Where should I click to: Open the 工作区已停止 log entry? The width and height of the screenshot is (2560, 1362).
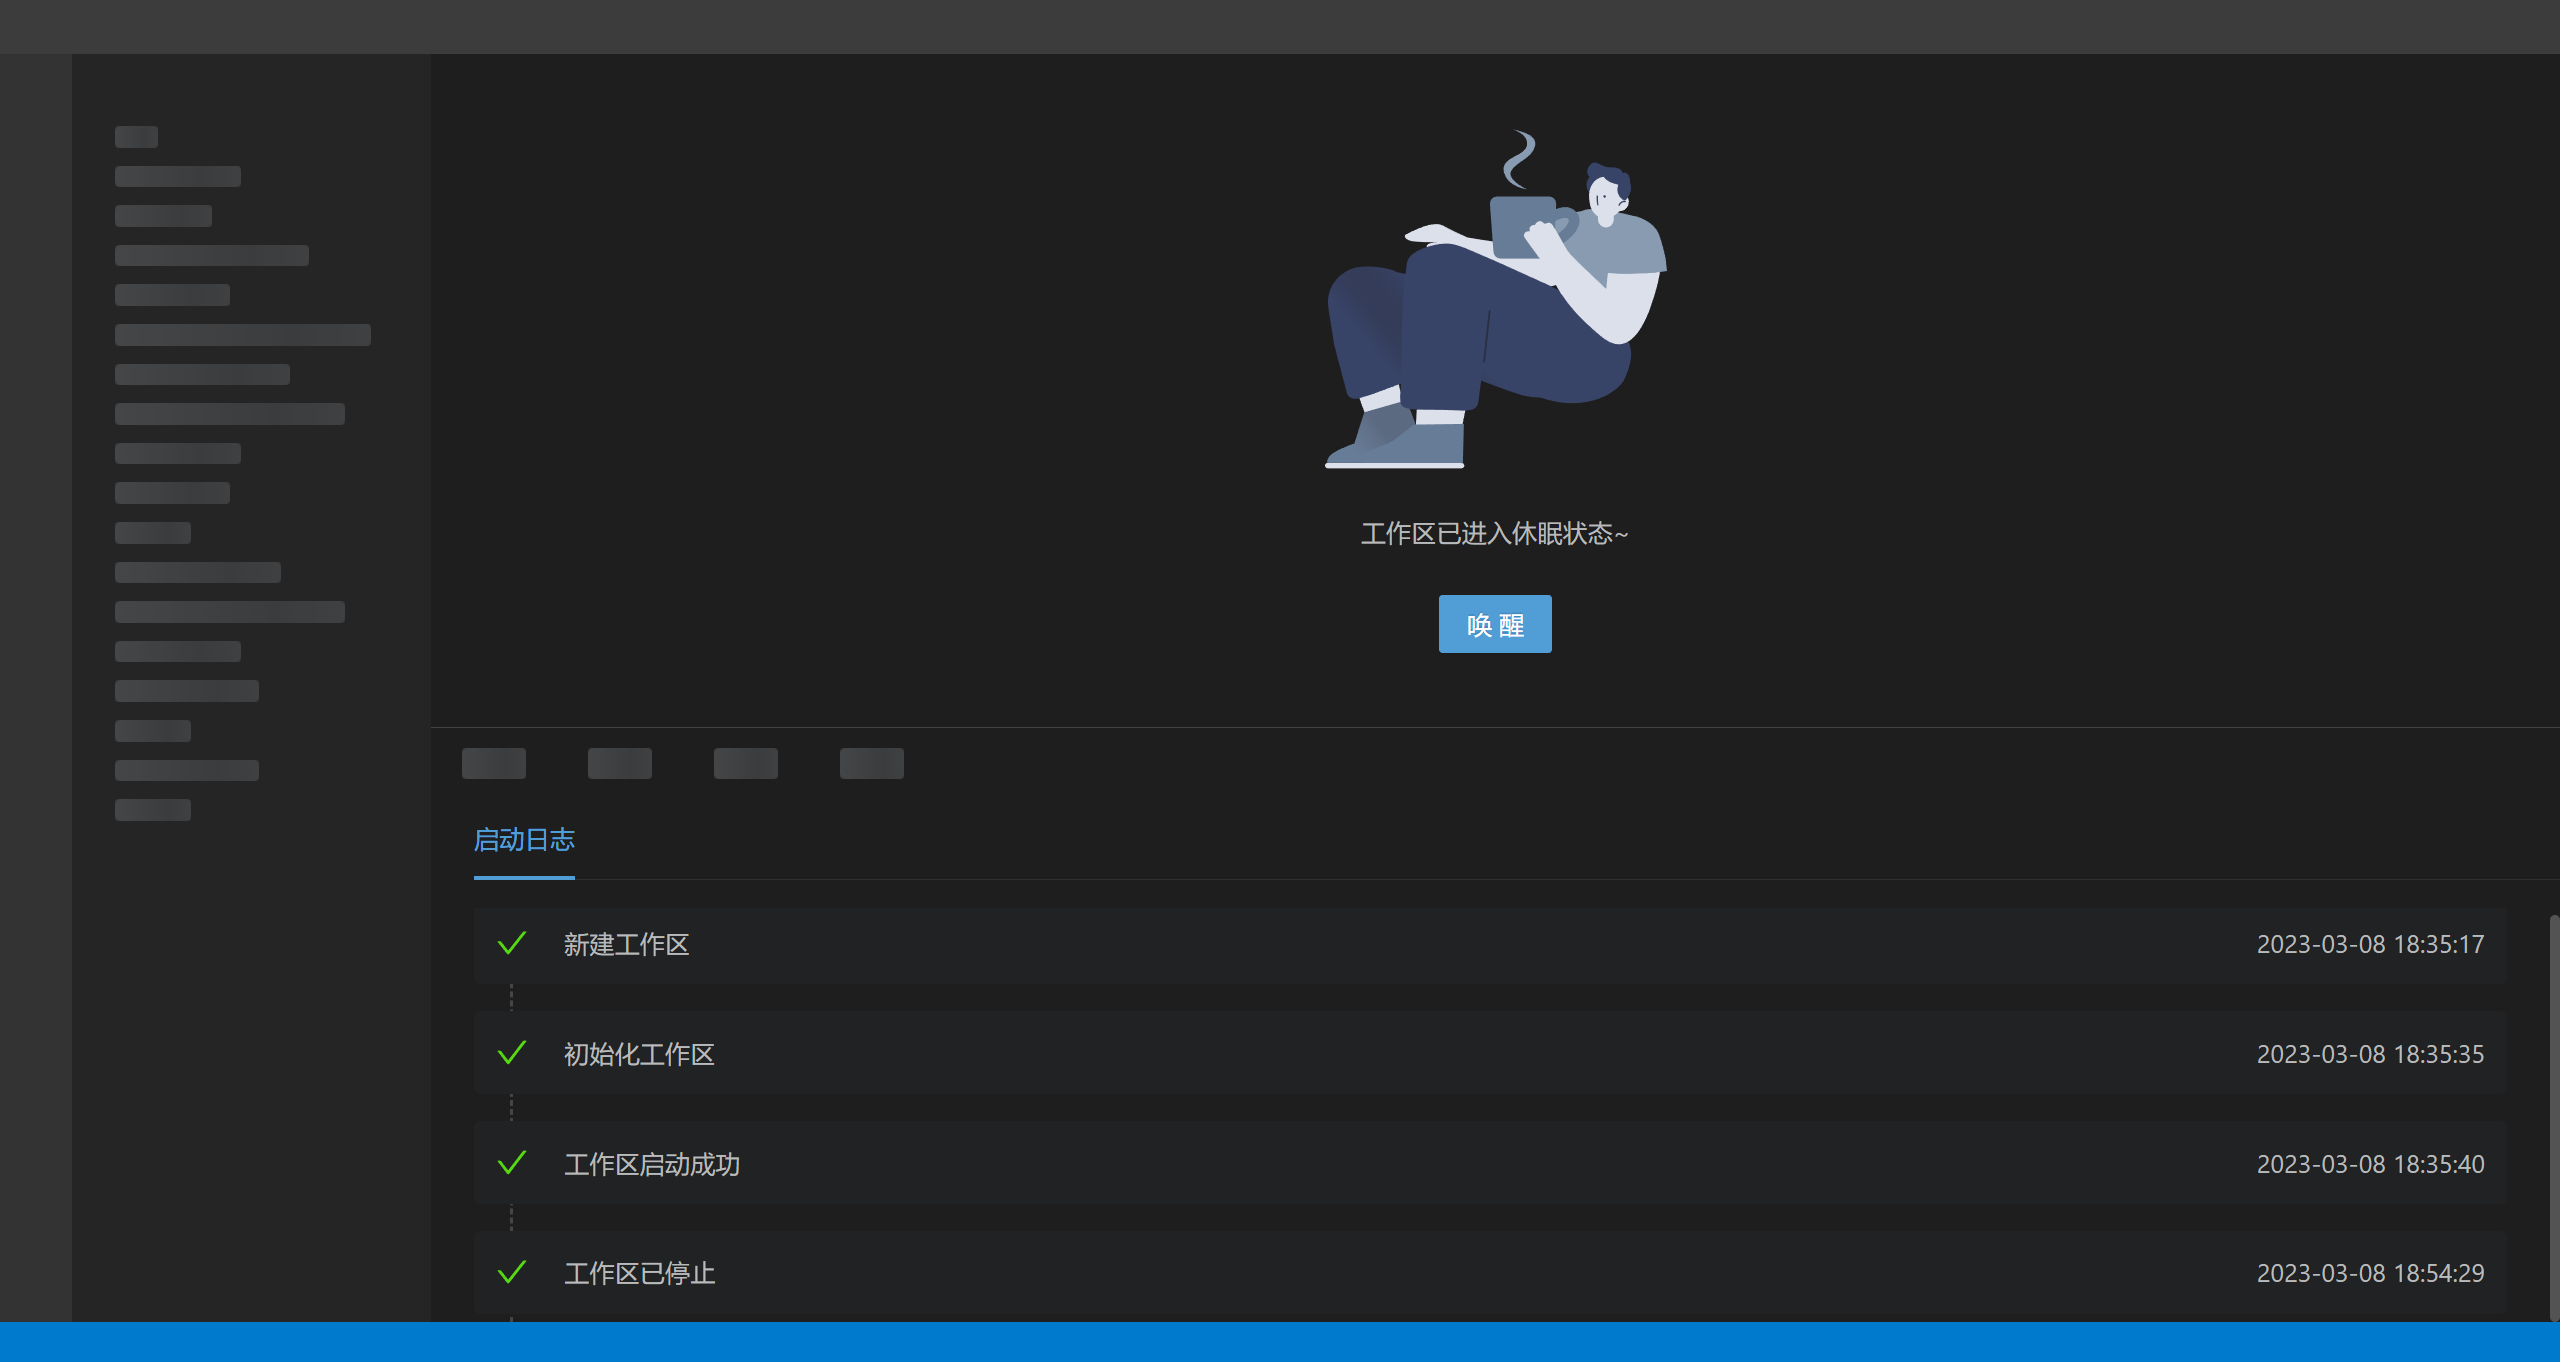tap(639, 1274)
